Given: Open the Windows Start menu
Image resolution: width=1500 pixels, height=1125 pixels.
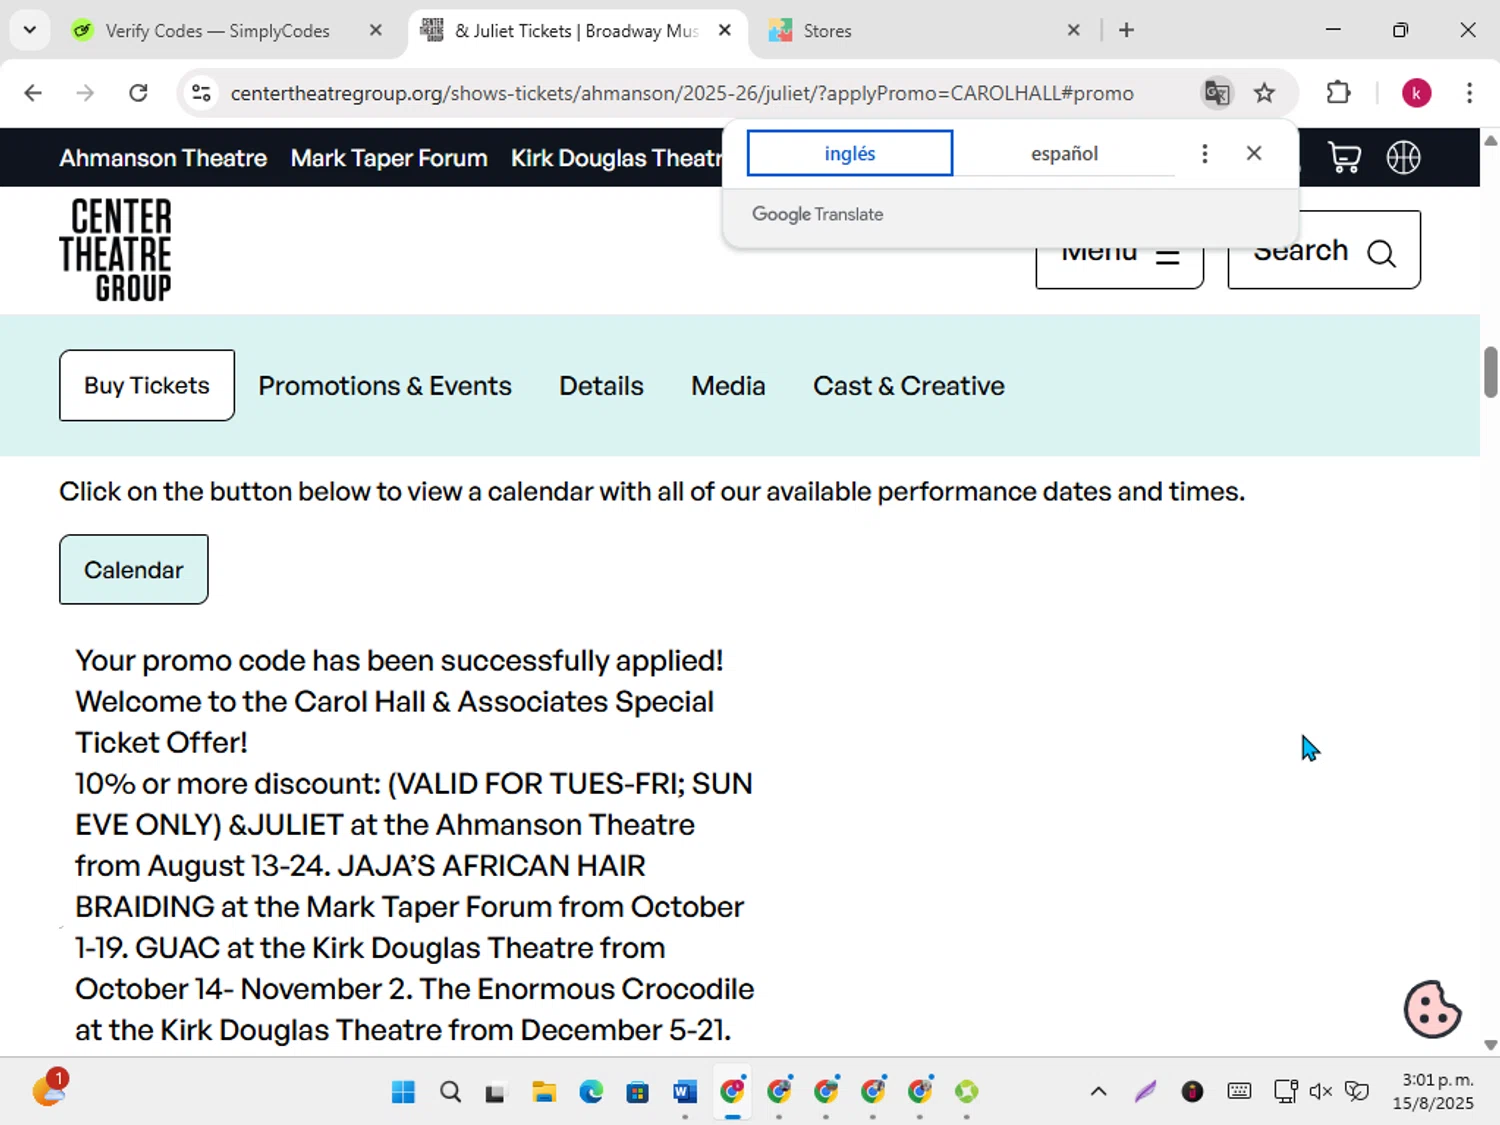Looking at the screenshot, I should pos(403,1092).
